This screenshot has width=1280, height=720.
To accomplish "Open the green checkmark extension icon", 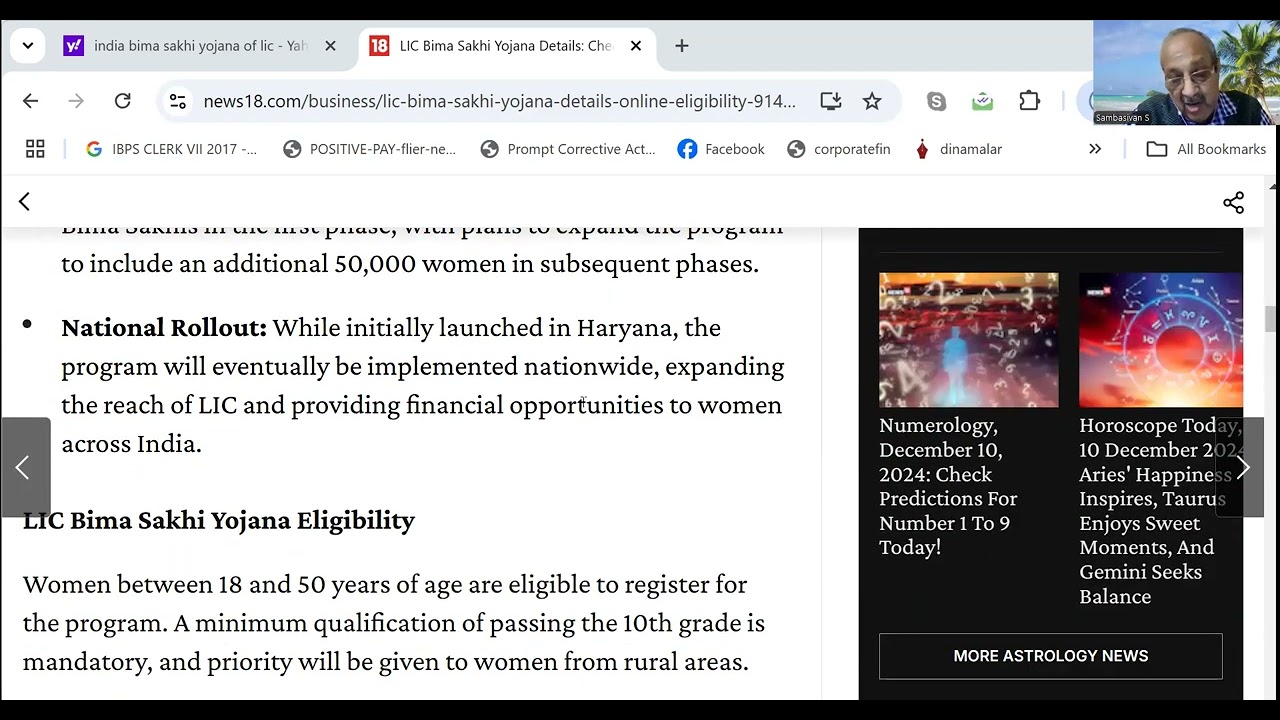I will [x=982, y=101].
